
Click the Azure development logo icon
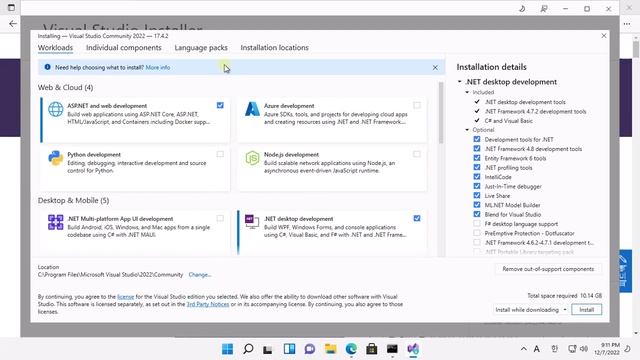[x=252, y=109]
